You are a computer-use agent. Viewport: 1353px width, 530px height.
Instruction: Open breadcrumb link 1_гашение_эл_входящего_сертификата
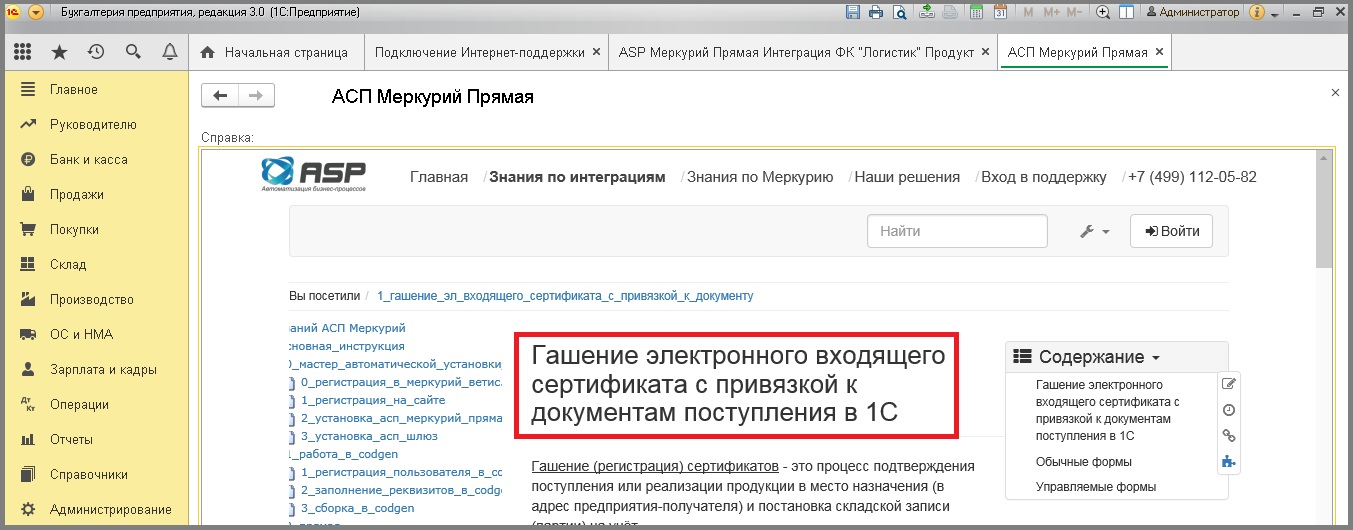point(565,296)
